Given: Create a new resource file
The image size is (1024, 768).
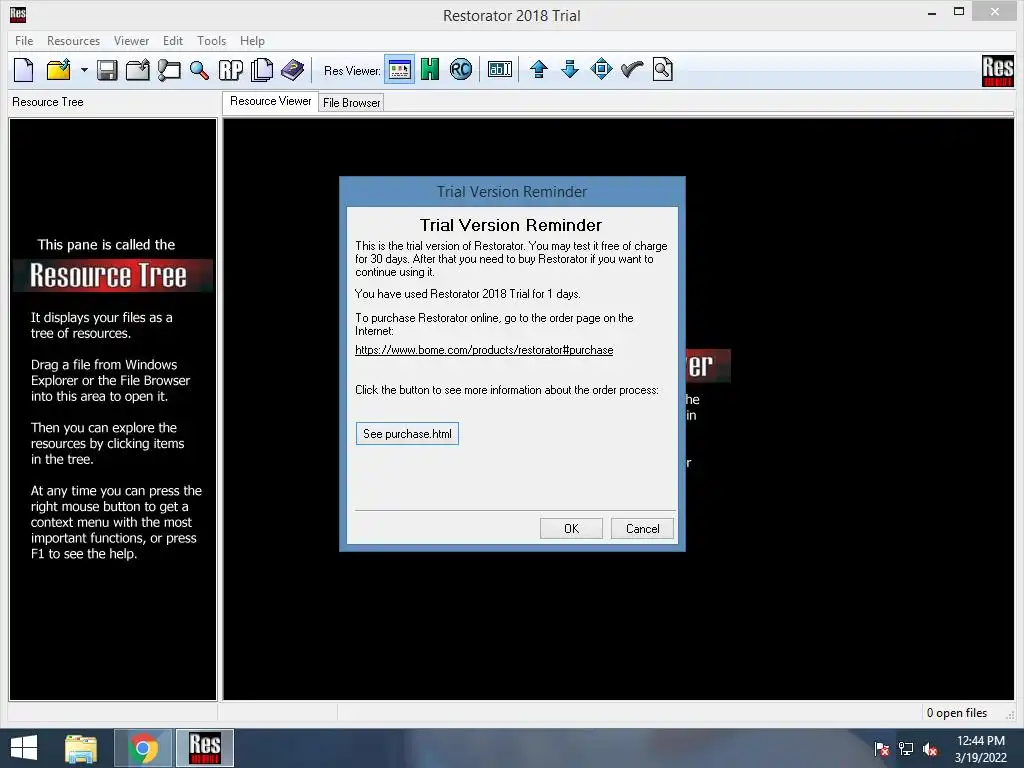Looking at the screenshot, I should 24,70.
